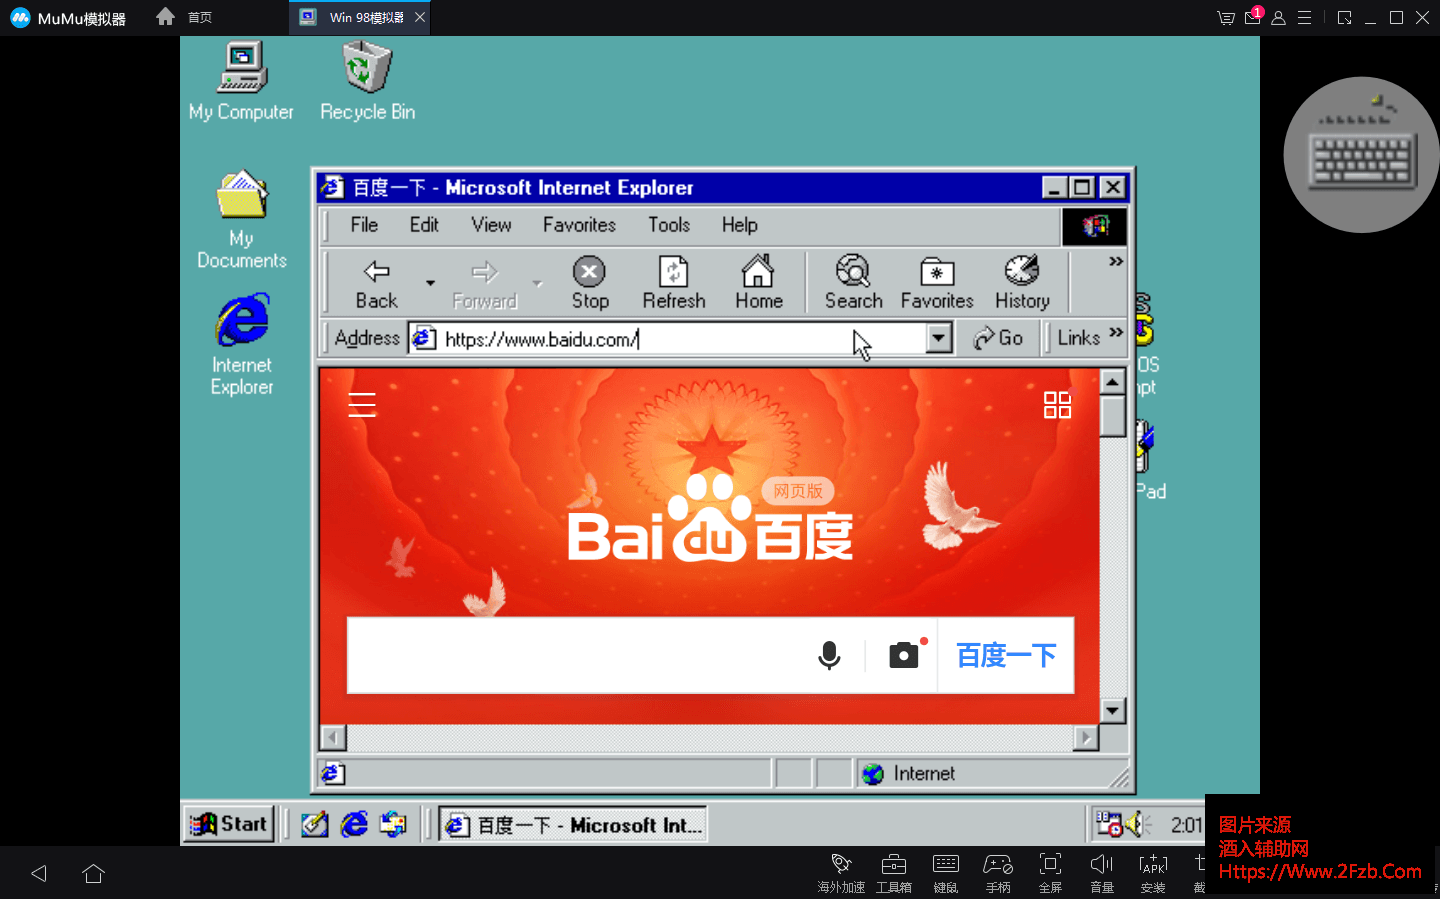This screenshot has width=1440, height=899.
Task: Open My Computer on the desktop
Action: click(241, 82)
